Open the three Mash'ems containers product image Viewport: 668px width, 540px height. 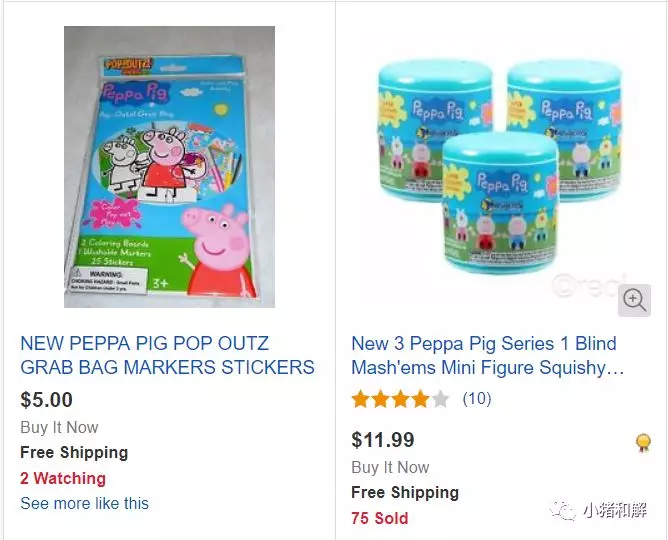tap(498, 166)
